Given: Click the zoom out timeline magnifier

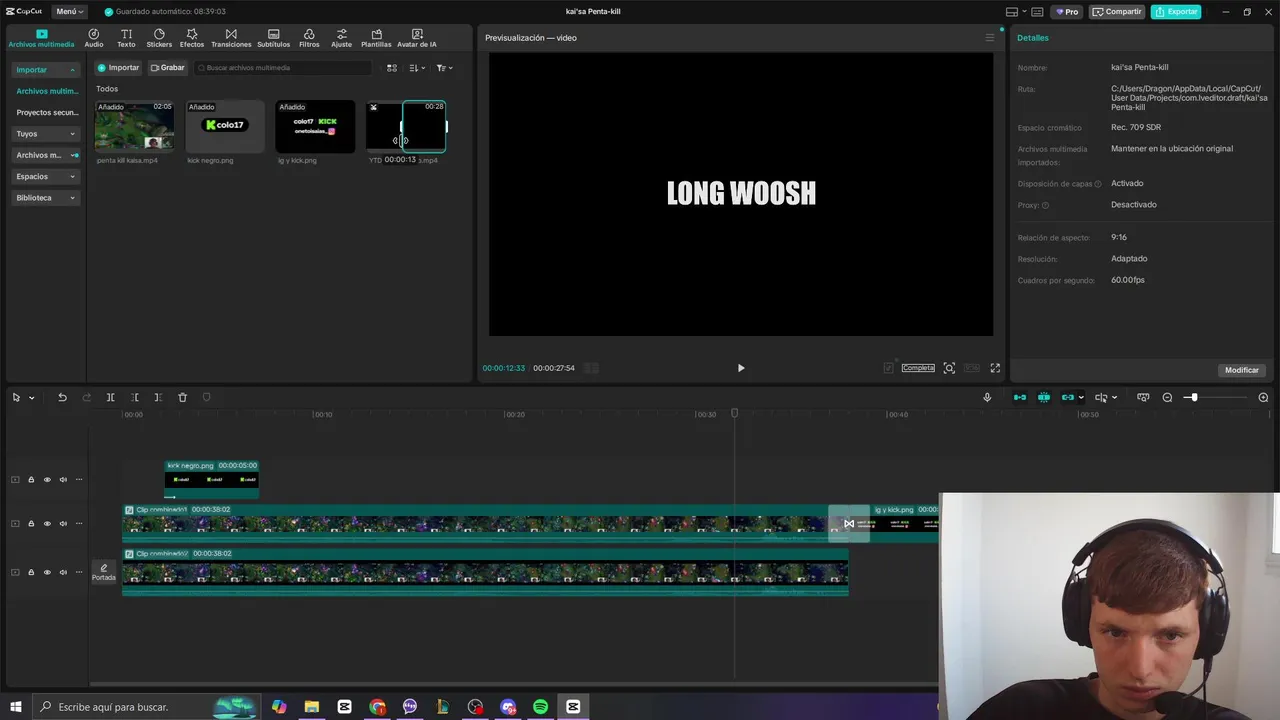Looking at the screenshot, I should [x=1167, y=397].
